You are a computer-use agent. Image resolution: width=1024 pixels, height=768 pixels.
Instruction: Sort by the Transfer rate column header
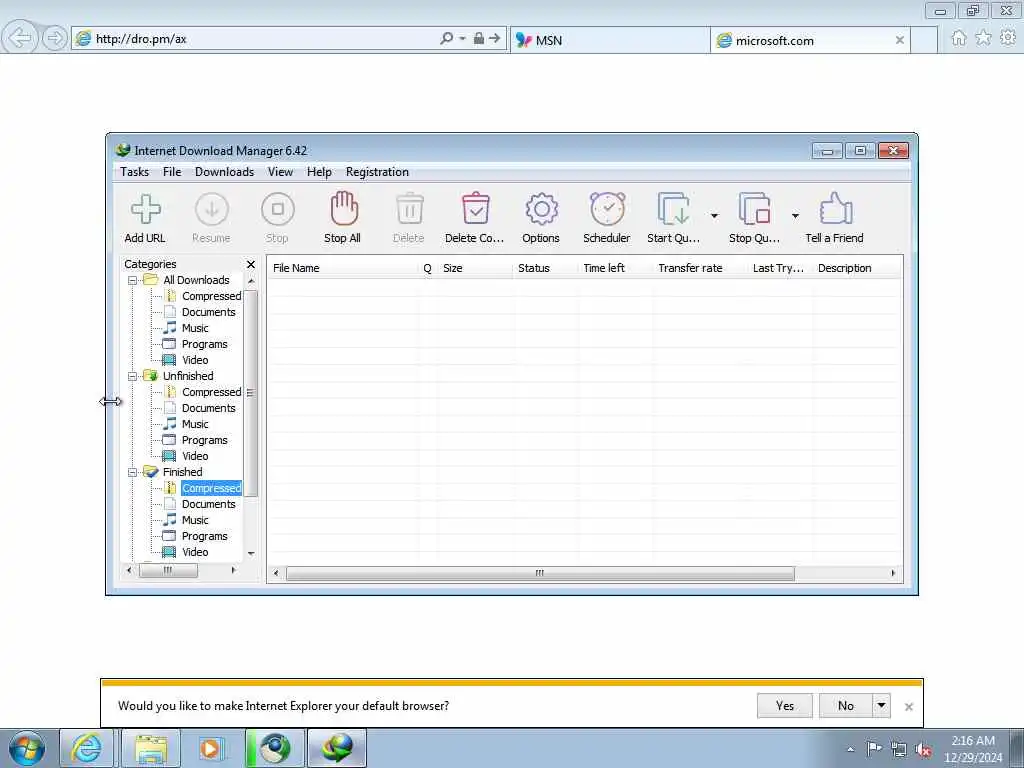pyautogui.click(x=700, y=268)
